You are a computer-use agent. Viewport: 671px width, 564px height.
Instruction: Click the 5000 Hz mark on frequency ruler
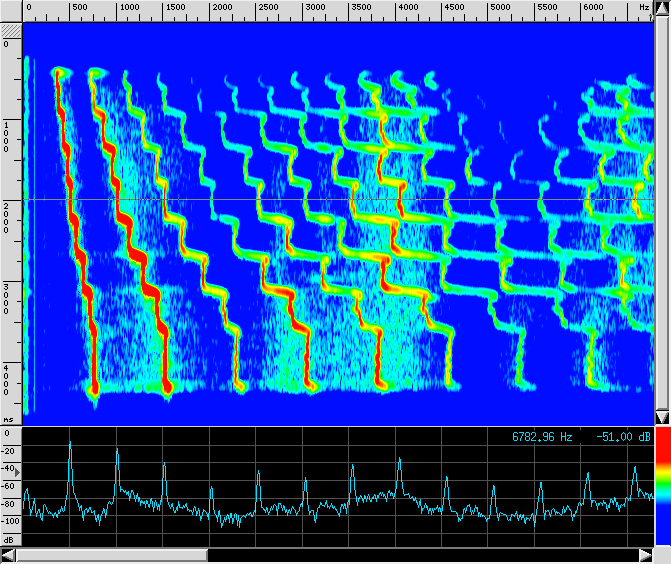point(500,9)
